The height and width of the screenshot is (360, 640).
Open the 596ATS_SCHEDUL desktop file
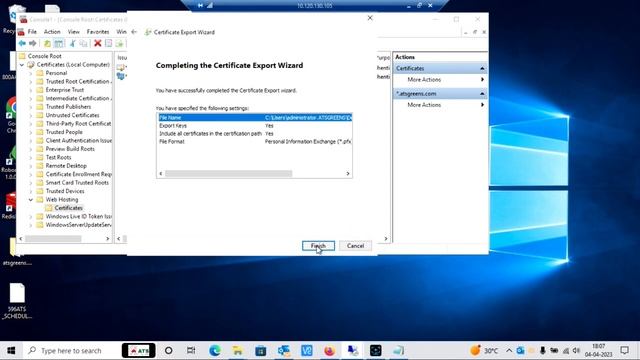17,301
